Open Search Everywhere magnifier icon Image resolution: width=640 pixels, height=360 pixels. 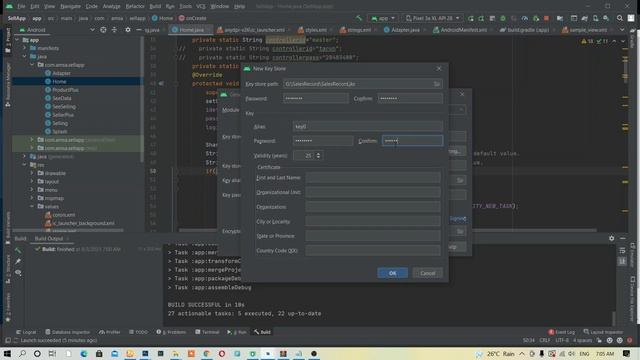click(620, 18)
